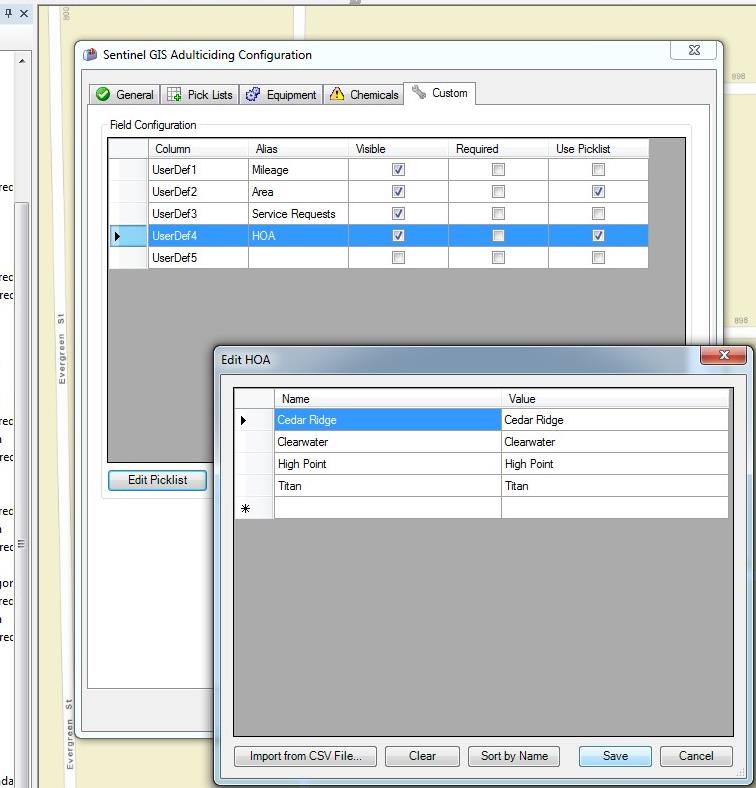This screenshot has height=788, width=756.
Task: Select Cedar Ridge in the Value column
Action: tap(615, 420)
